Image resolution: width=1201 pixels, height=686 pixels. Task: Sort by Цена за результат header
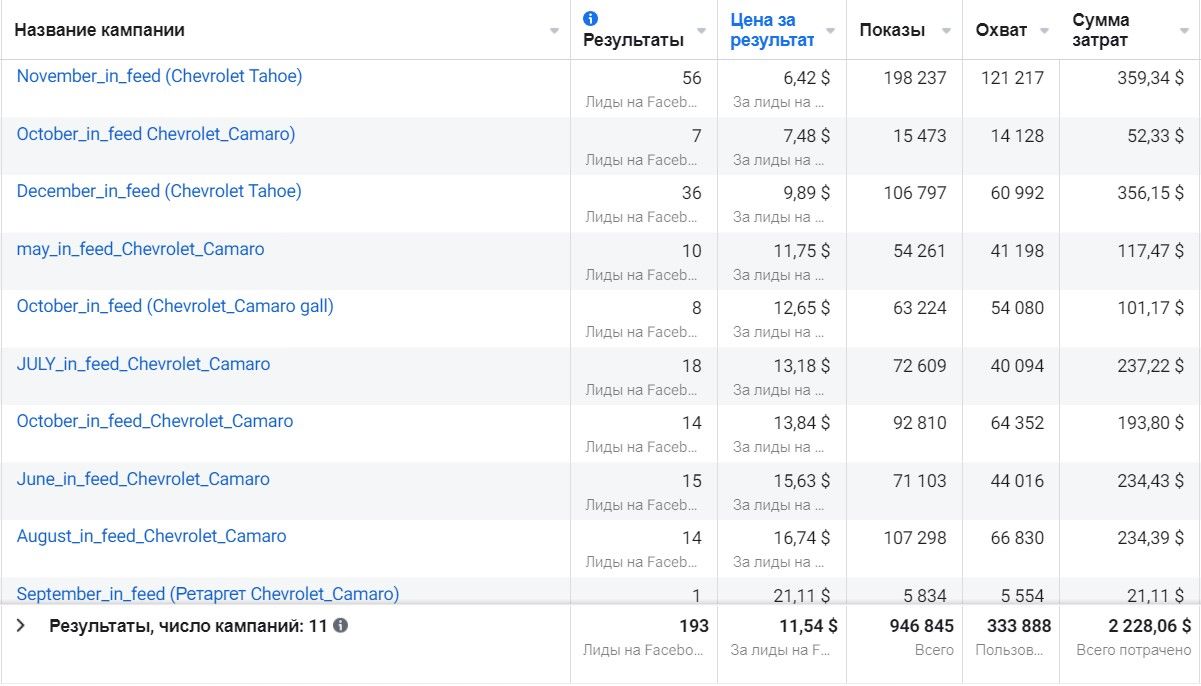pos(771,30)
